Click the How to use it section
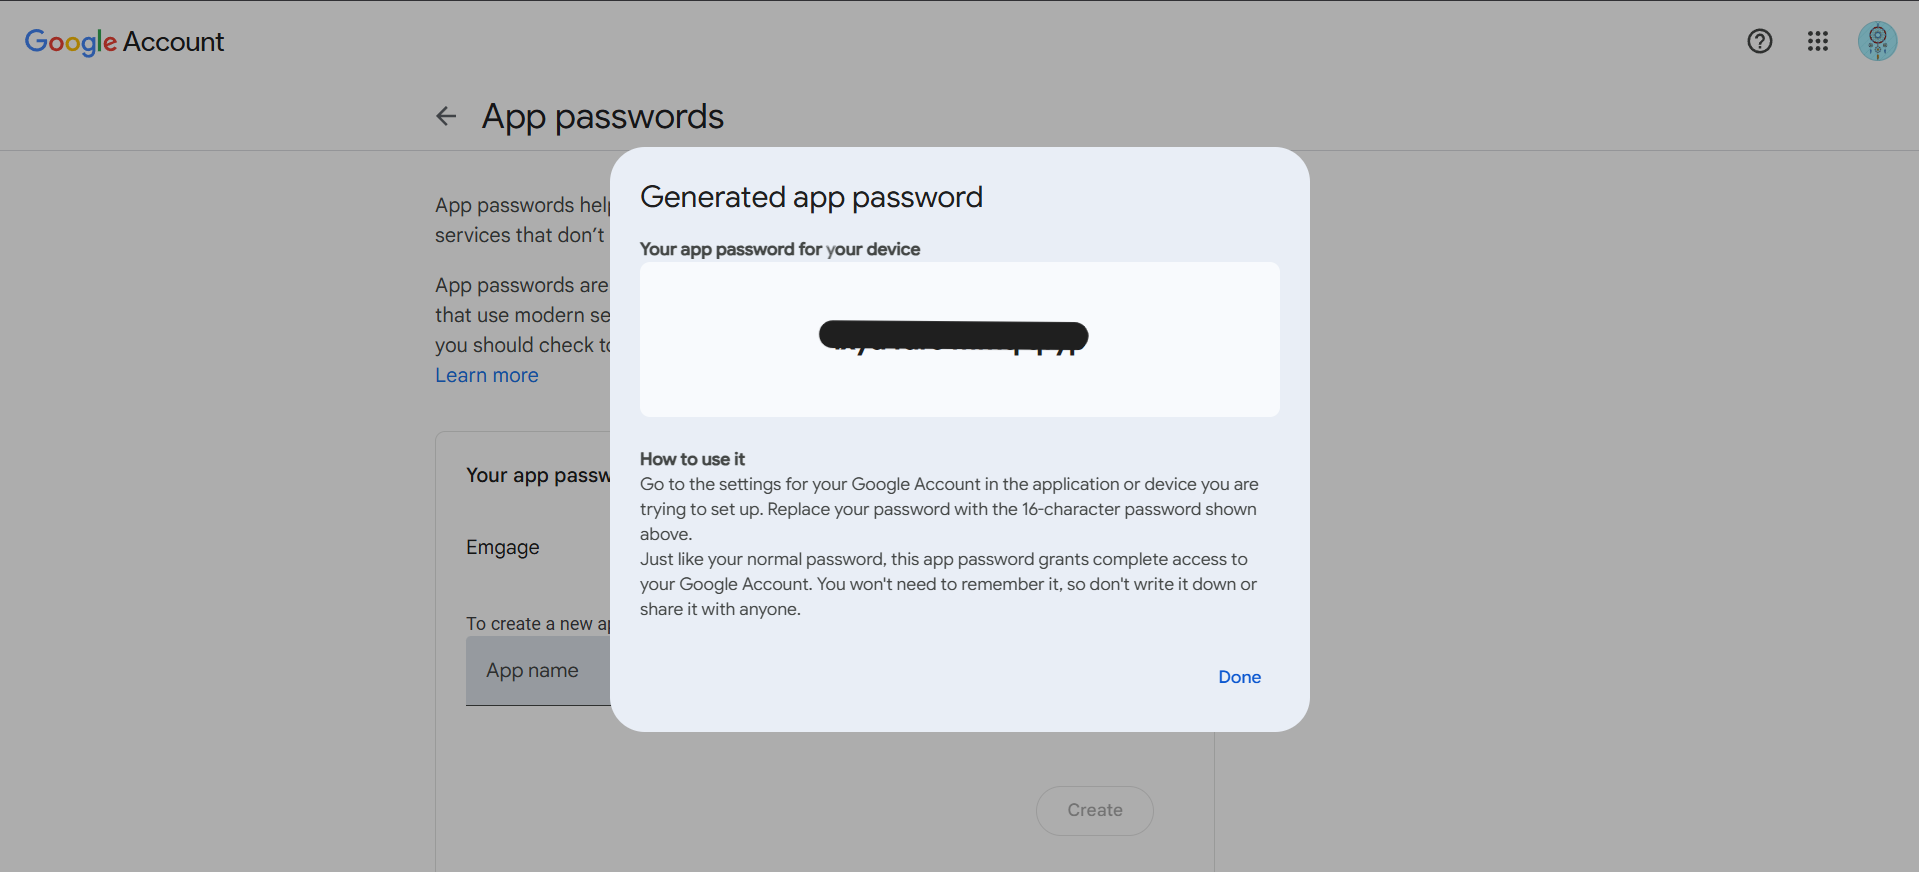This screenshot has height=872, width=1919. click(691, 459)
